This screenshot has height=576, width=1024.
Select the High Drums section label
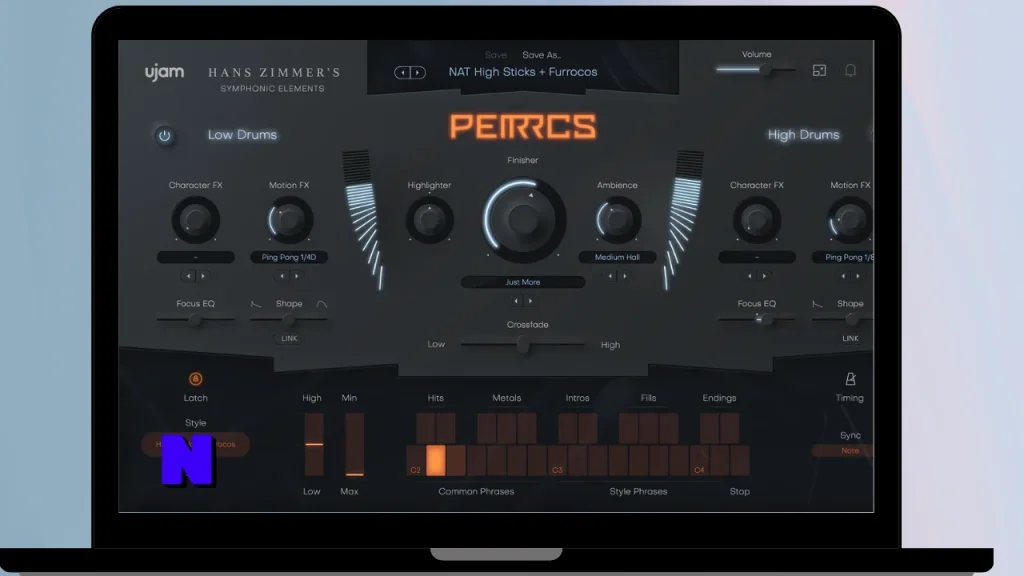803,135
